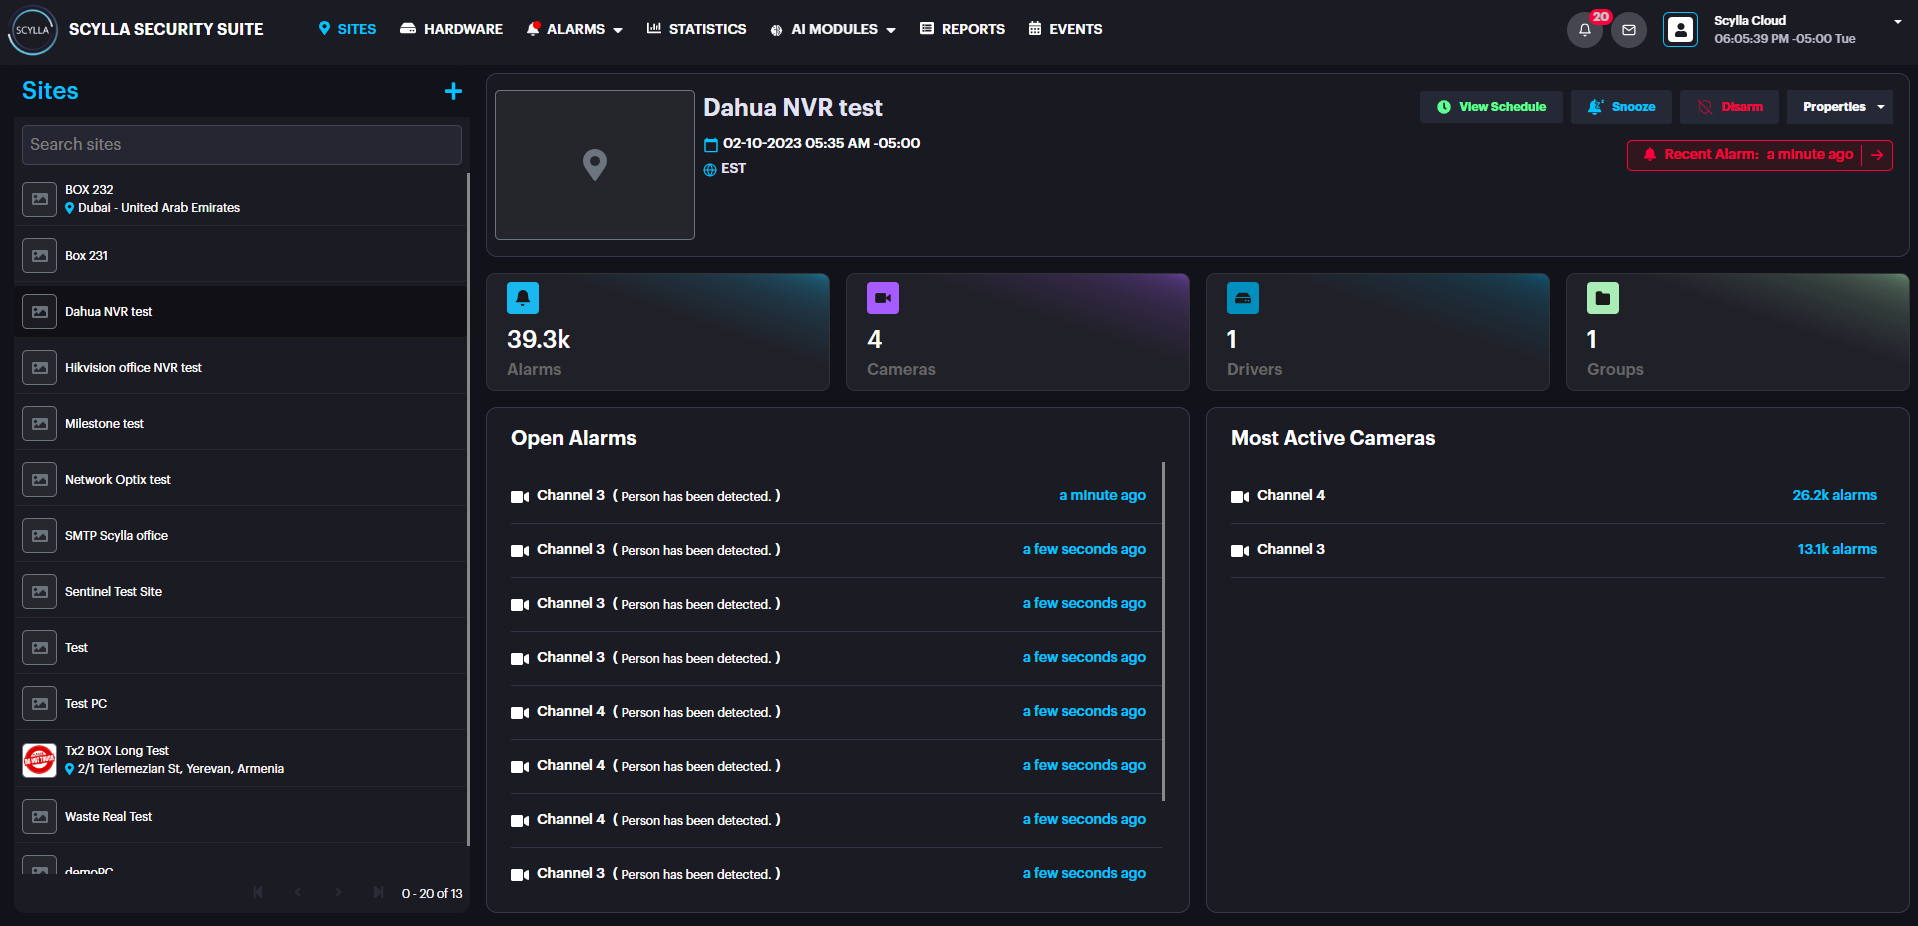Image resolution: width=1918 pixels, height=926 pixels.
Task: Click the plus icon to add site
Action: 453,91
